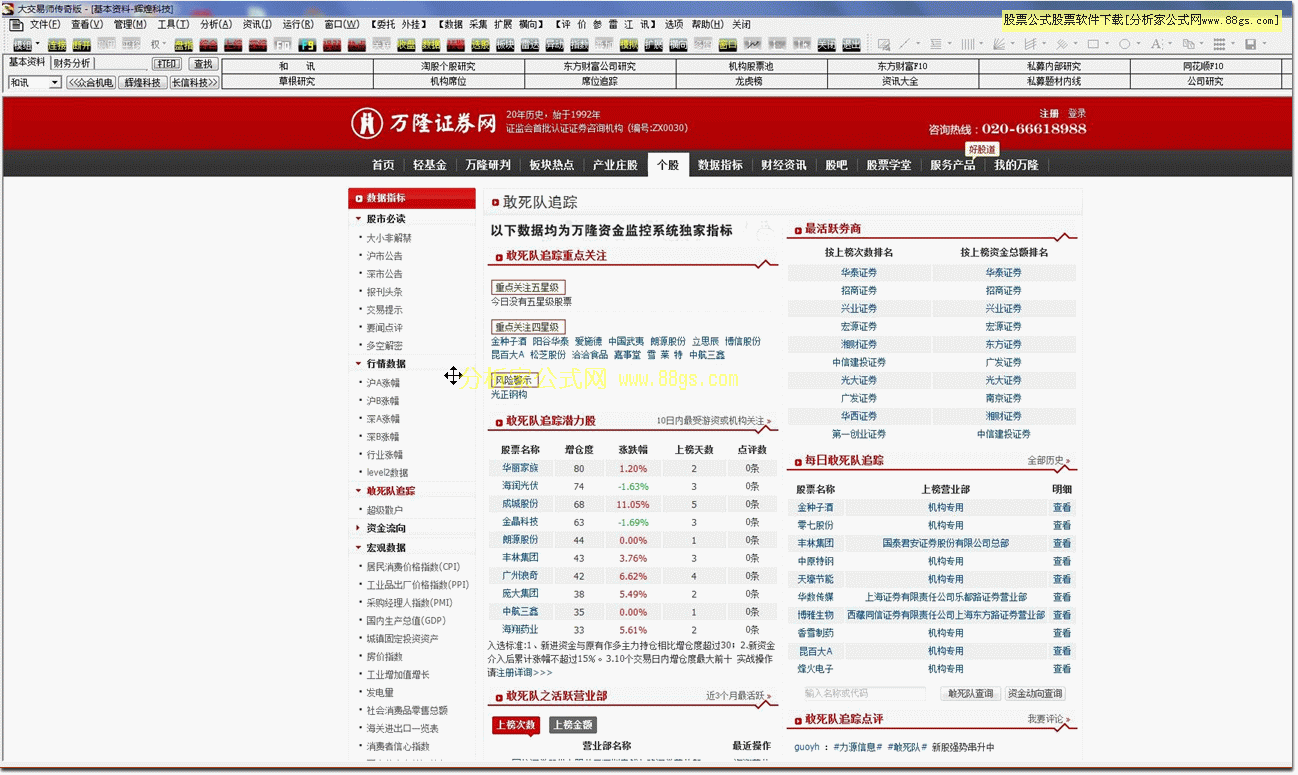Open the 华丽家族 stock link

pos(520,468)
